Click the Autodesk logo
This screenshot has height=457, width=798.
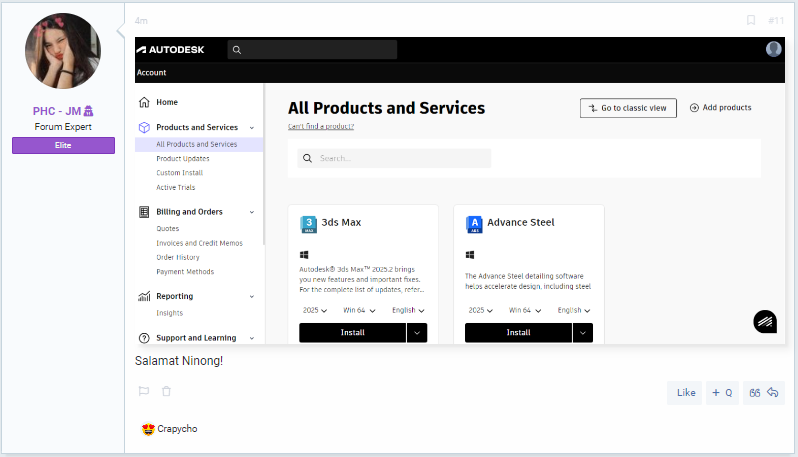[x=170, y=49]
